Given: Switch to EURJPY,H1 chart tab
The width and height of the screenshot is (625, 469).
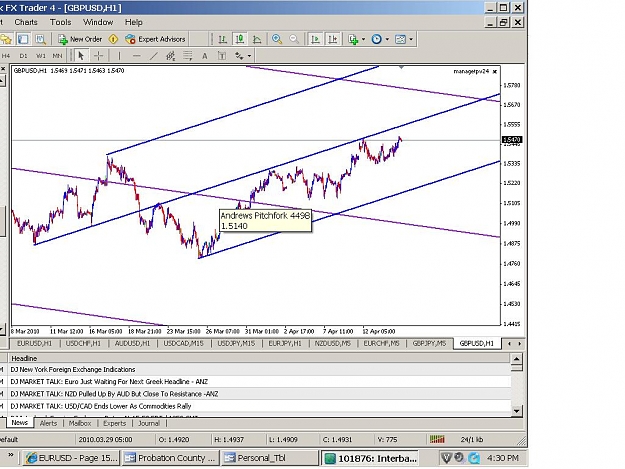Looking at the screenshot, I should click(285, 343).
